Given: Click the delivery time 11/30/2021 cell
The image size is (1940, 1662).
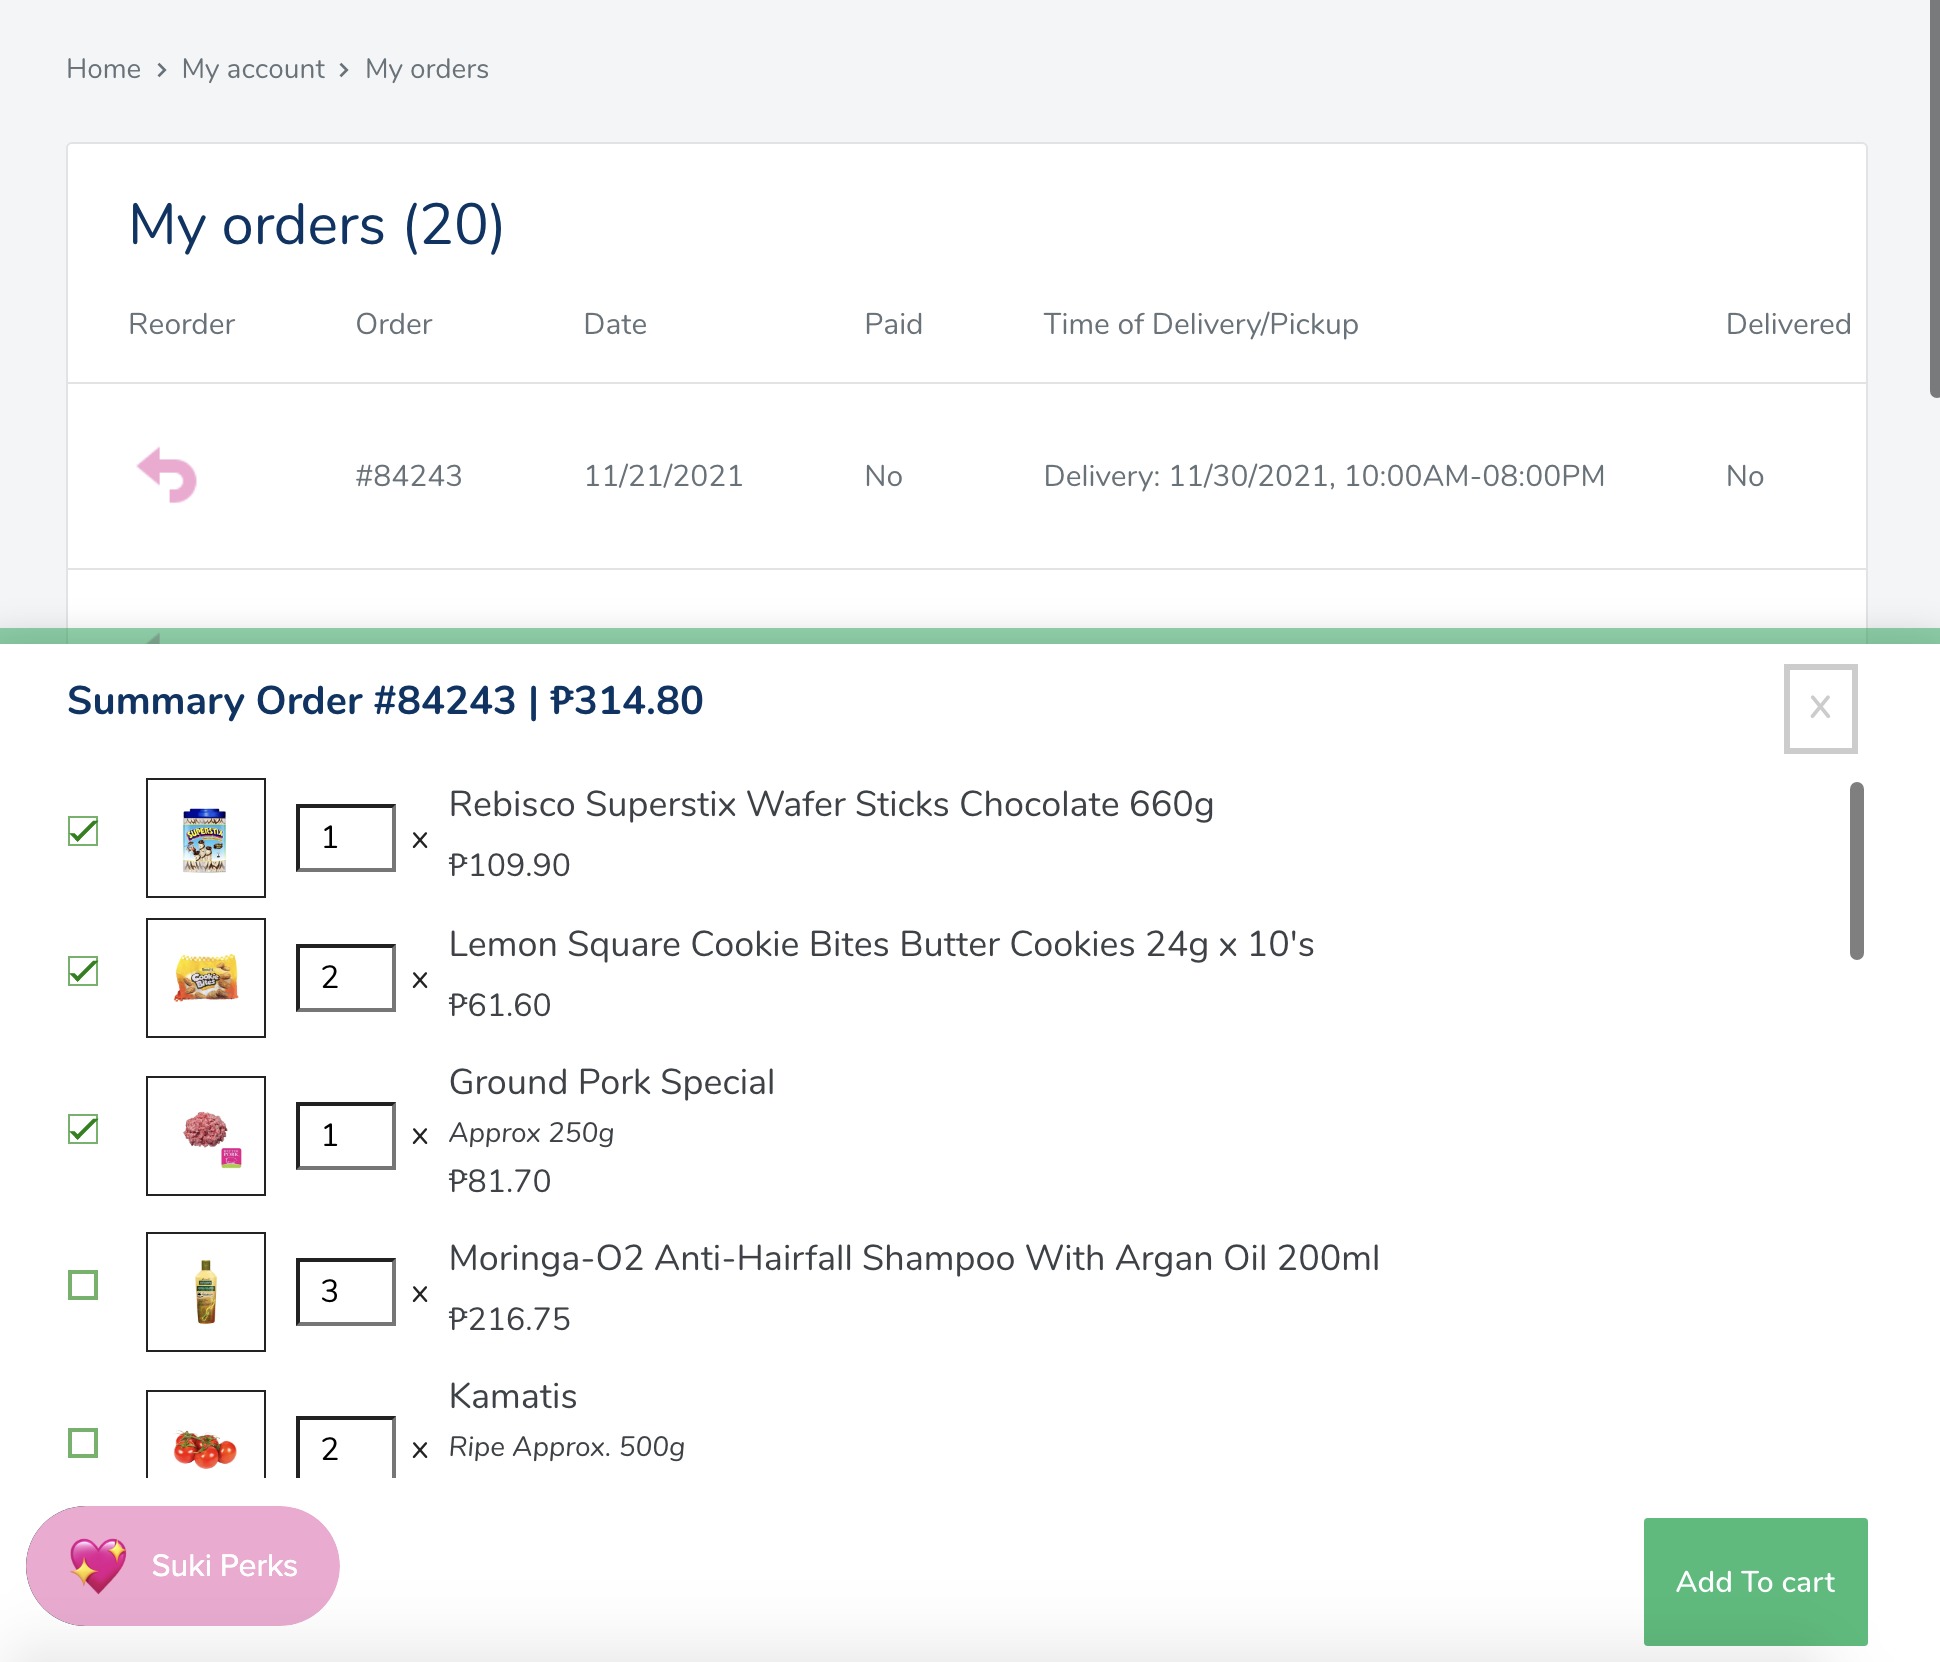Looking at the screenshot, I should click(x=1324, y=476).
